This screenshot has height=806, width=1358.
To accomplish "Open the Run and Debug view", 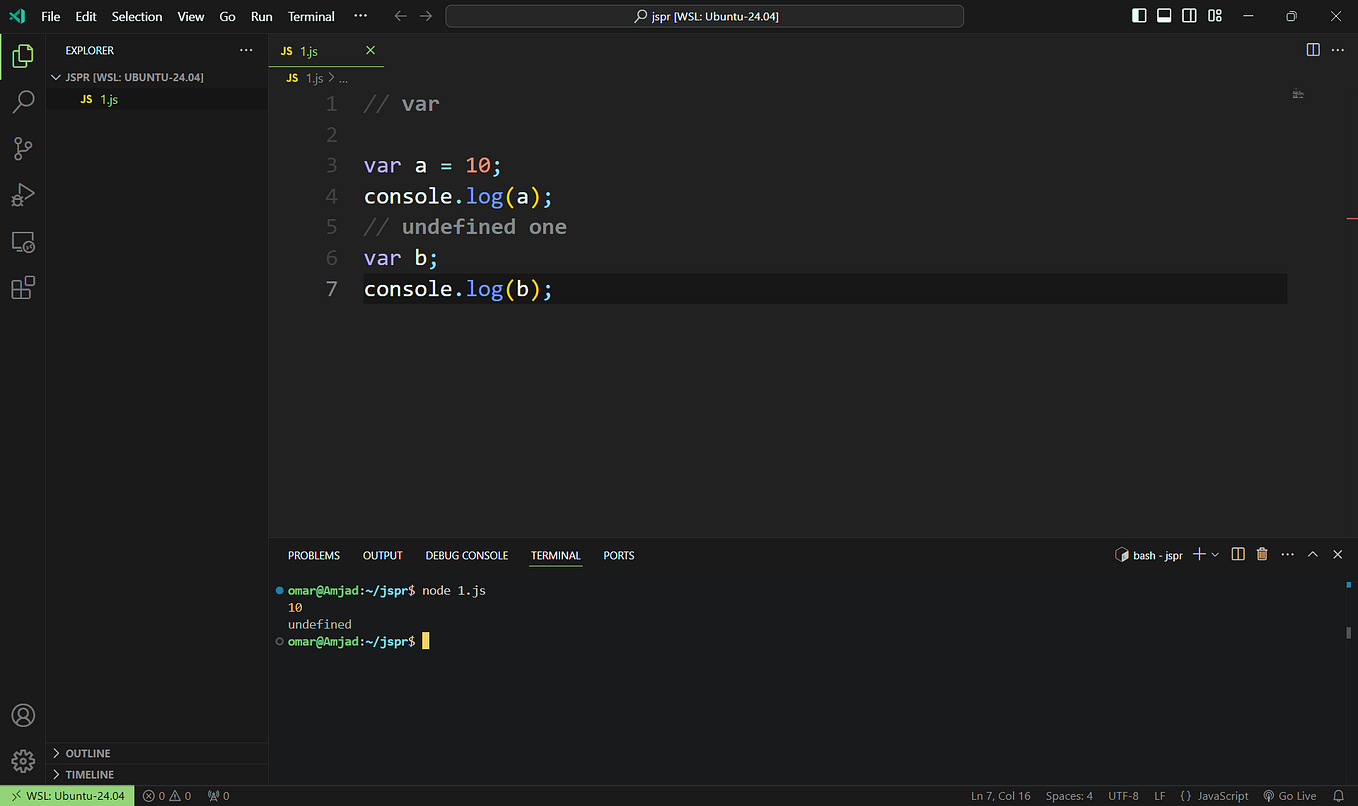I will [x=23, y=195].
